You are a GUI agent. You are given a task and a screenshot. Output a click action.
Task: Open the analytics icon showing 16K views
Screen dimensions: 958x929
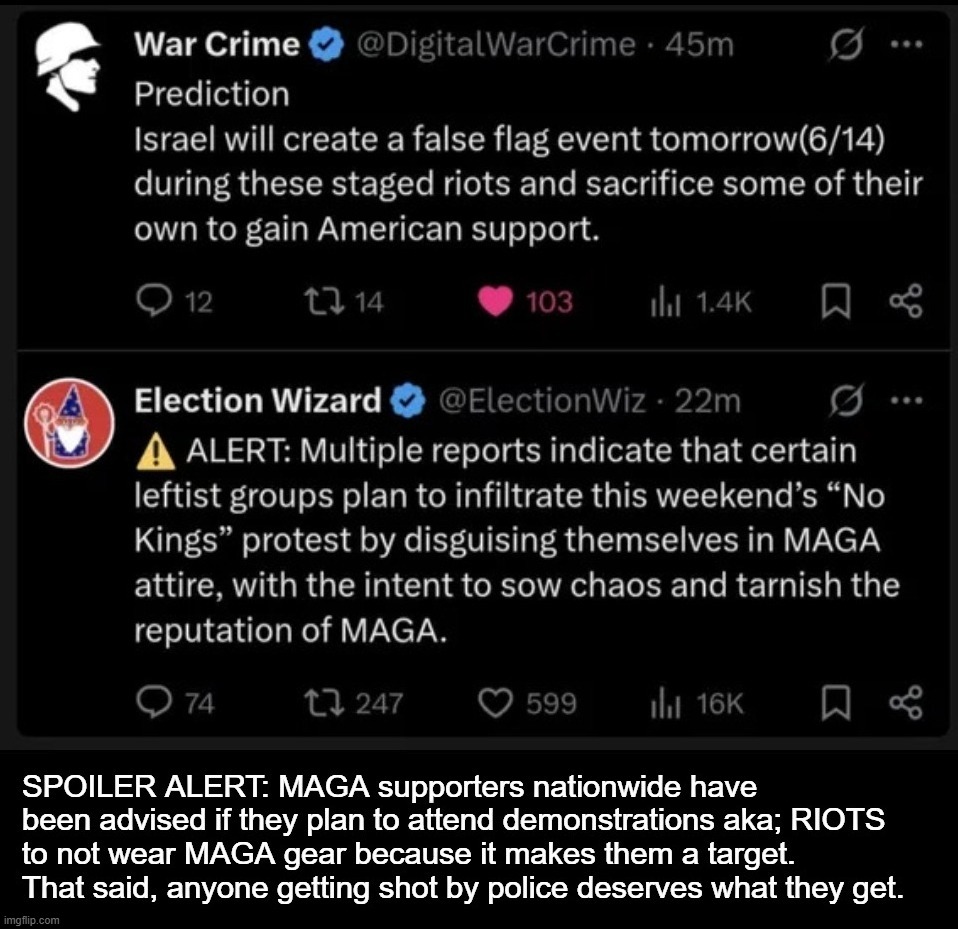pyautogui.click(x=664, y=703)
